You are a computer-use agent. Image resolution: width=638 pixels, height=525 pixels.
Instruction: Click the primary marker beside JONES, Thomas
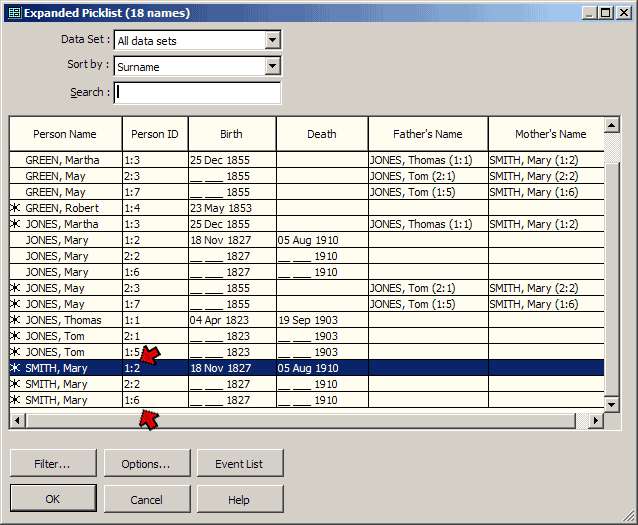15,319
